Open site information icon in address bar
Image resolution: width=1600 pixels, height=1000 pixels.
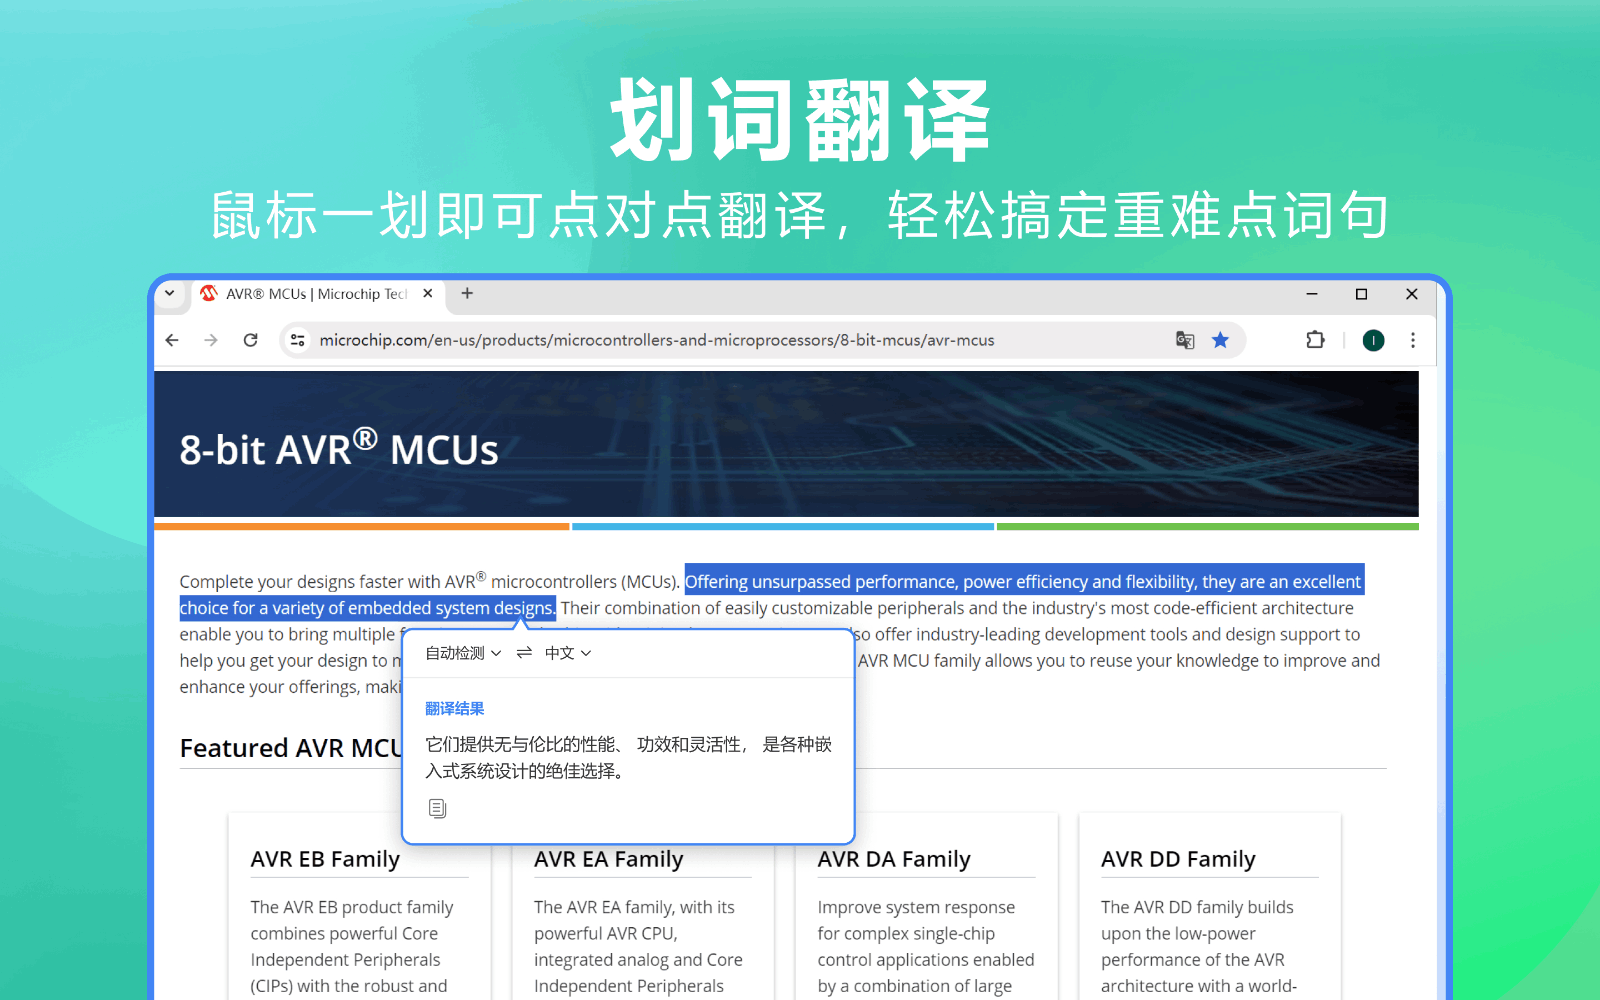pos(297,340)
